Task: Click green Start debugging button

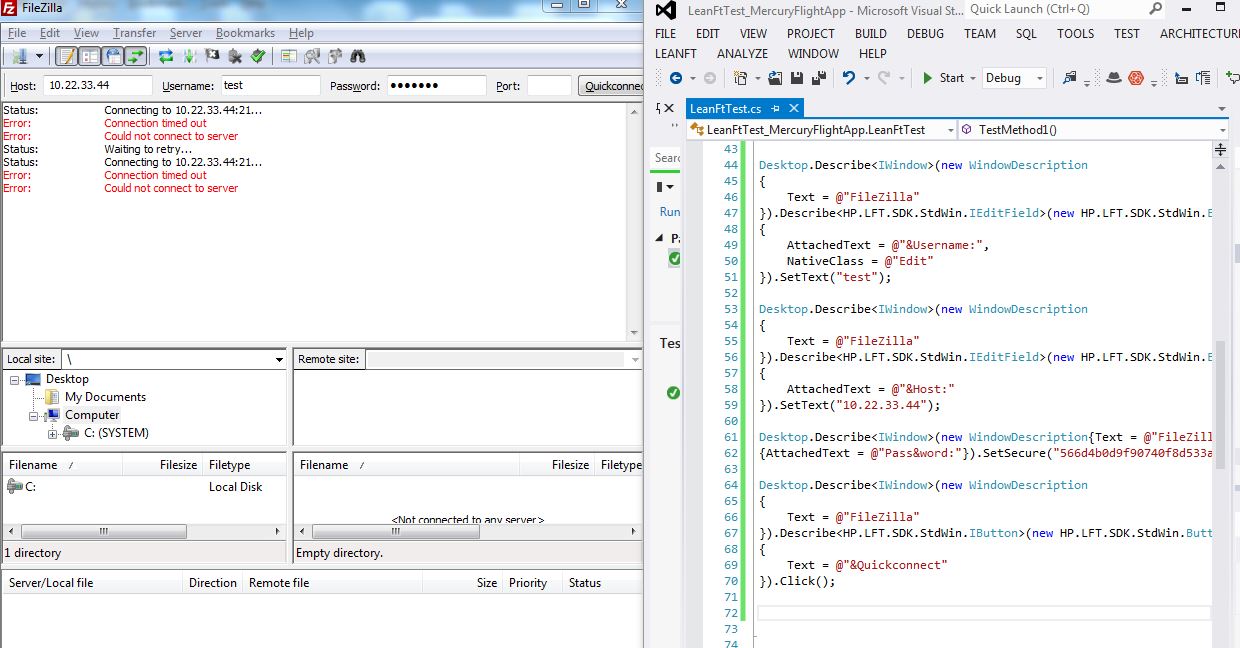Action: tap(943, 78)
